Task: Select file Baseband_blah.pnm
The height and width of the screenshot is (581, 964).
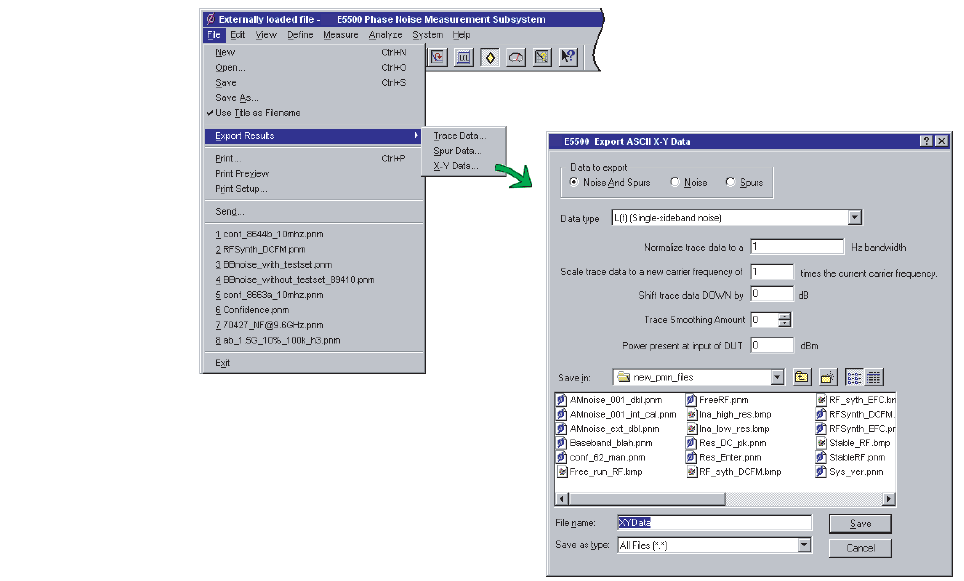Action: pyautogui.click(x=605, y=443)
